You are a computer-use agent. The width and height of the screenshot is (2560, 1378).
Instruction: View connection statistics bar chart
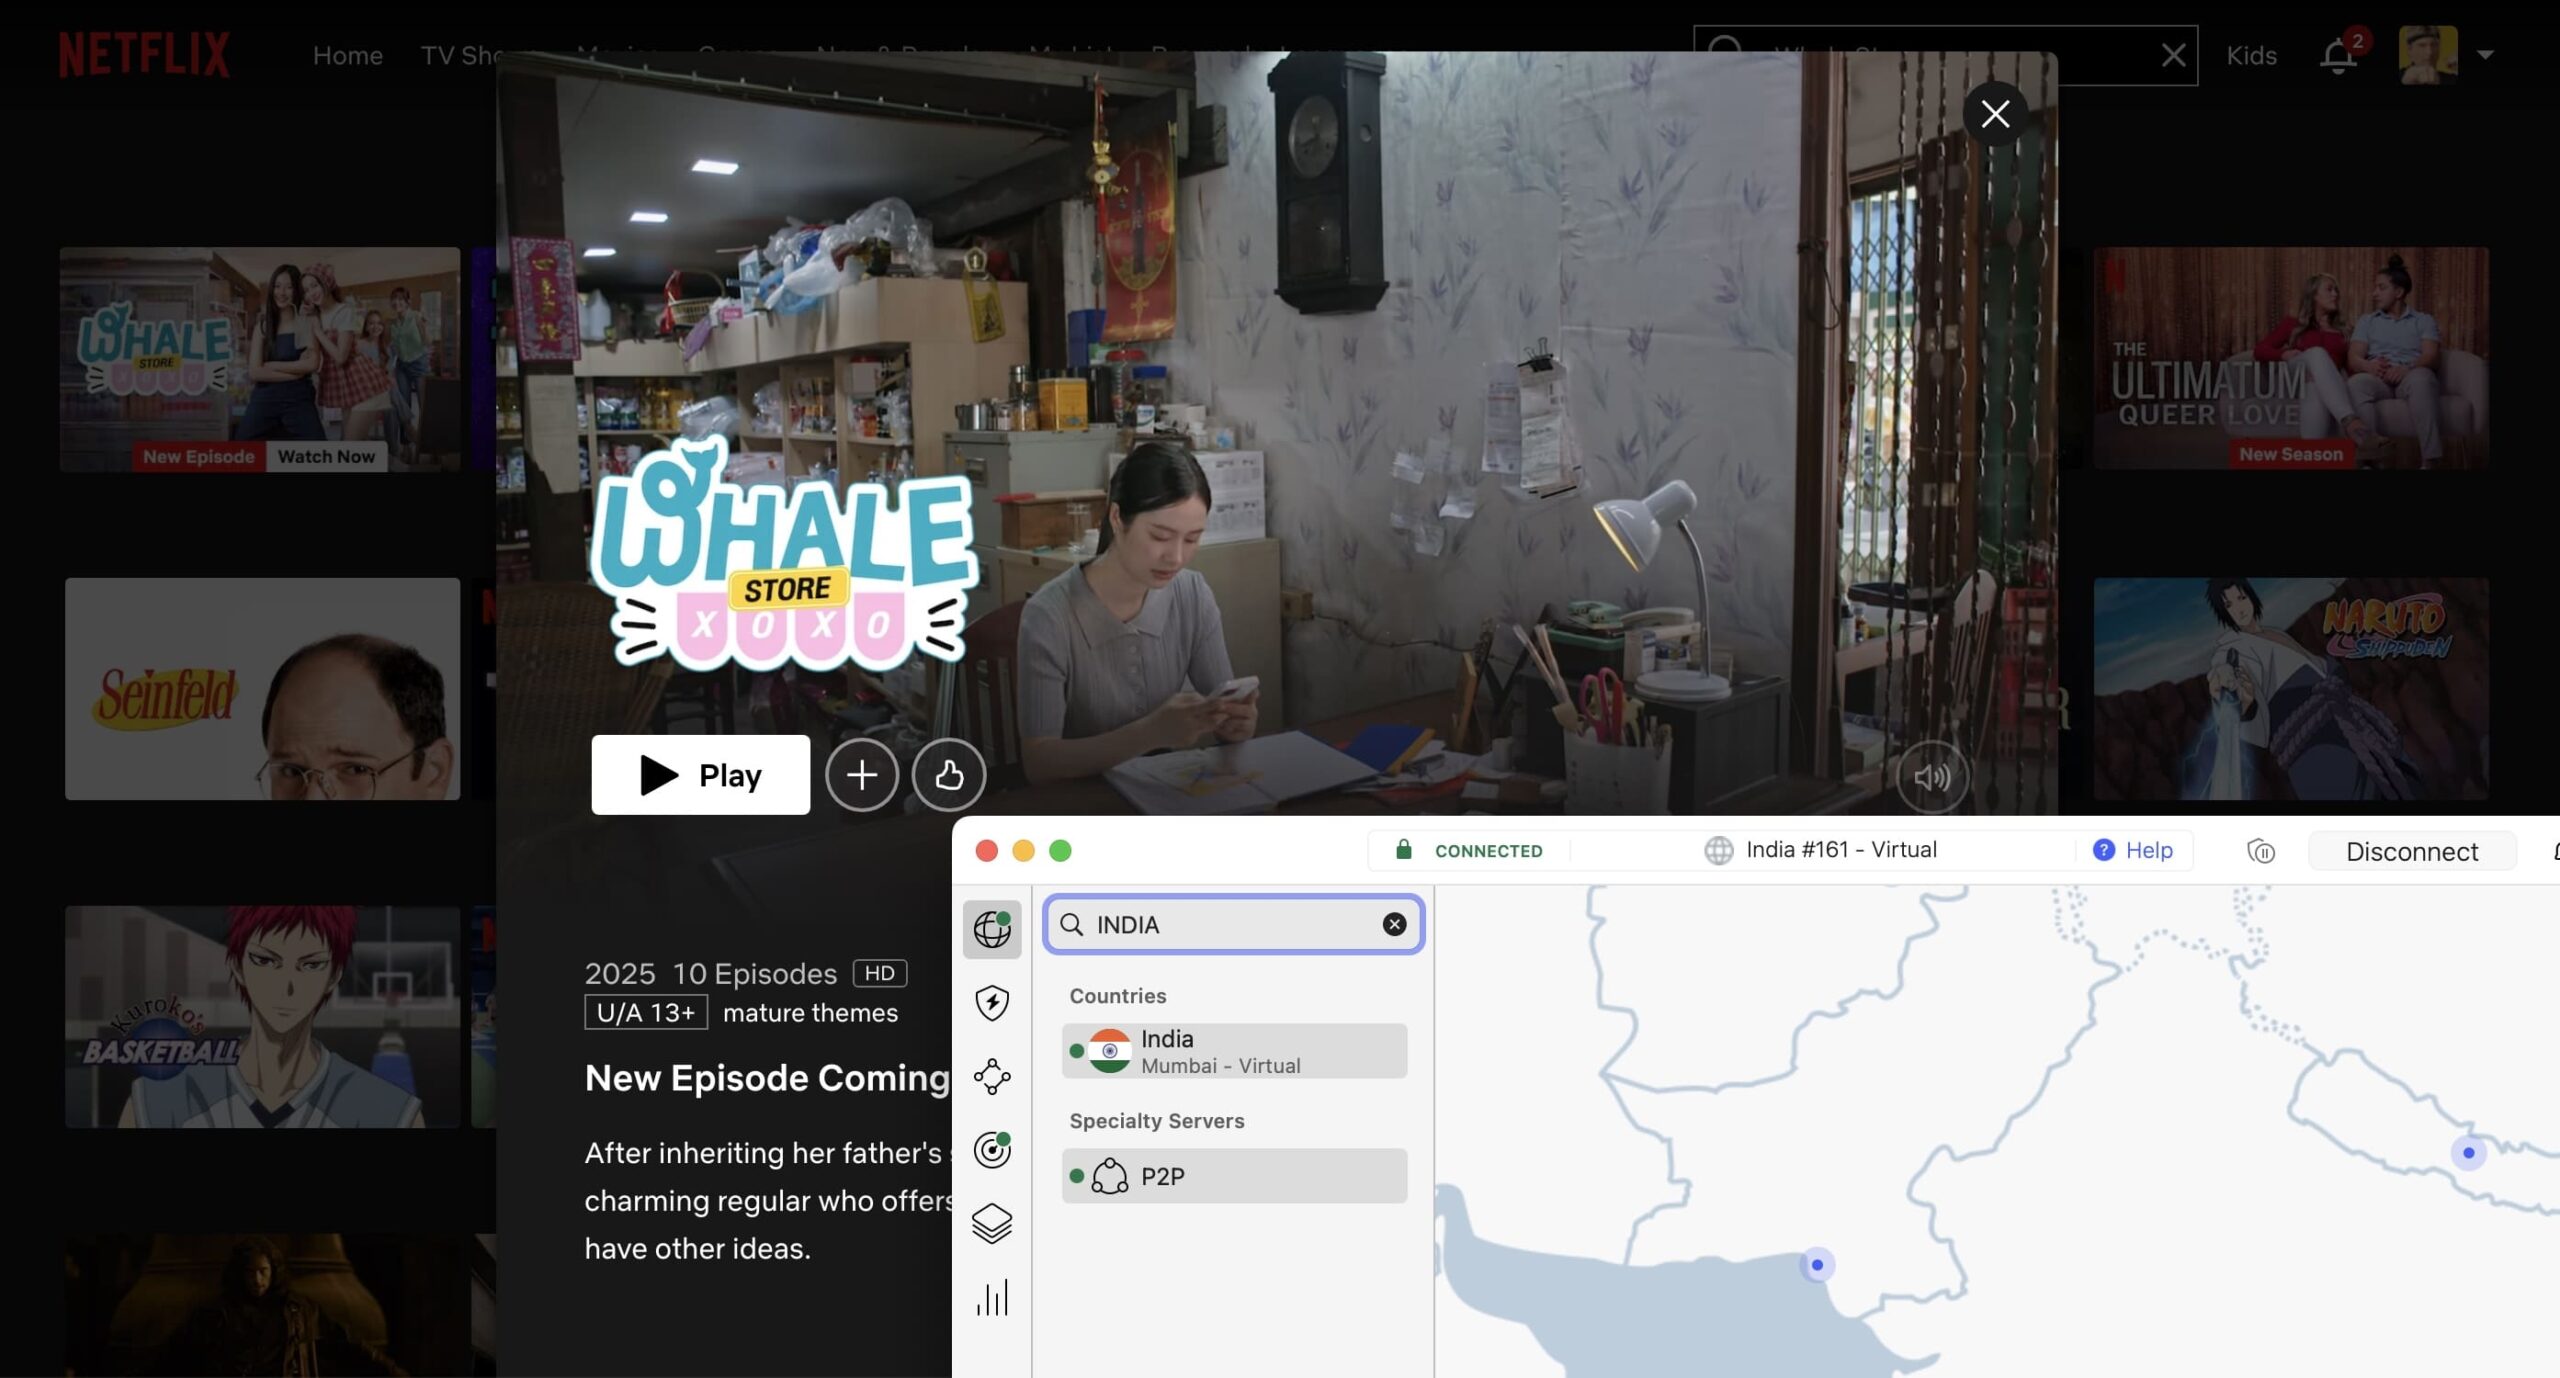pos(991,1297)
